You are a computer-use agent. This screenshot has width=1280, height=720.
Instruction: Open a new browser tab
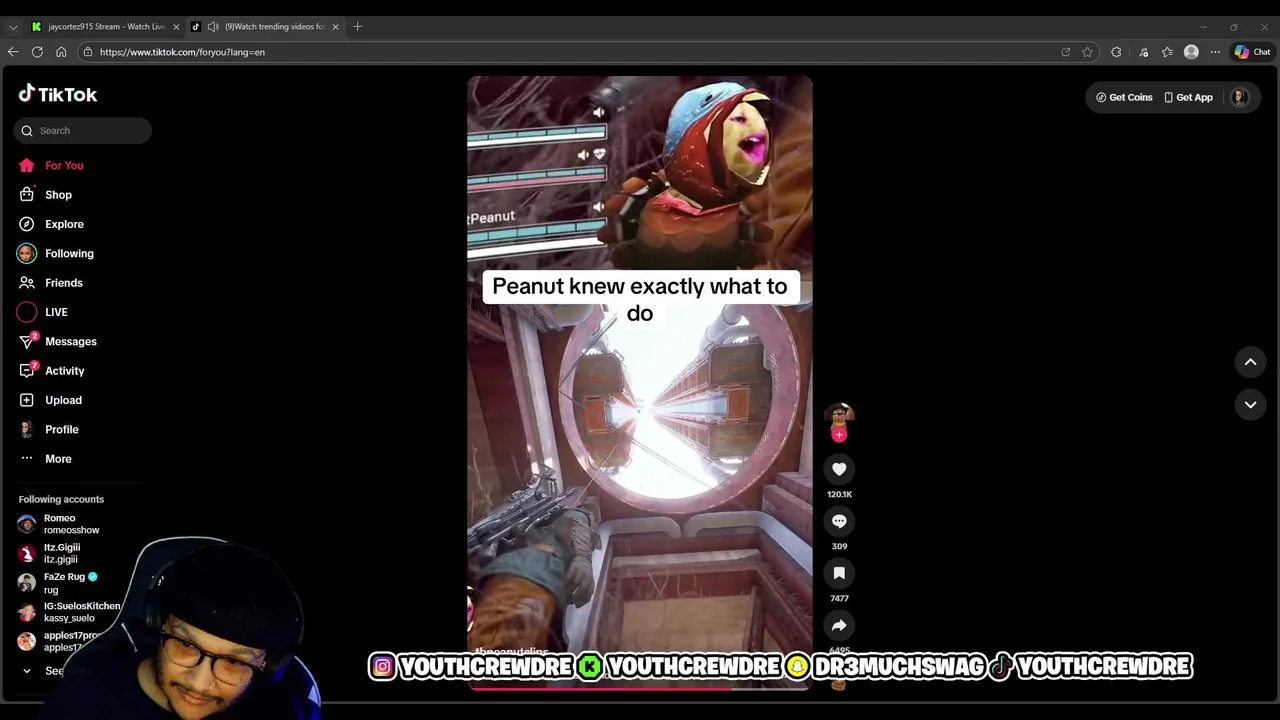point(357,27)
